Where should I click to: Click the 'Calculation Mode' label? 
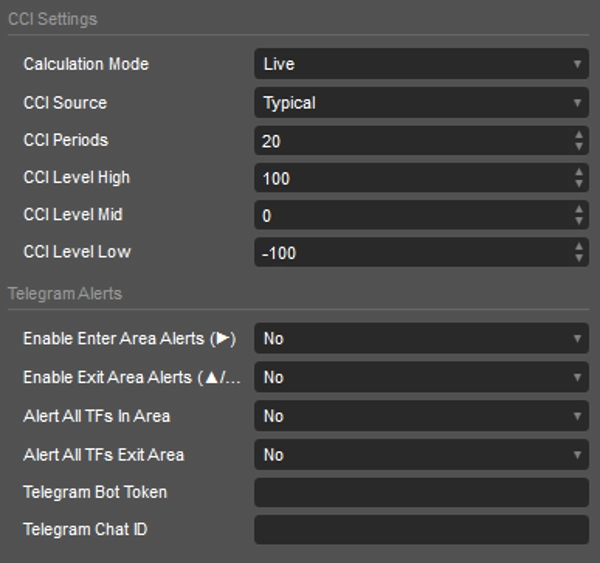tap(86, 64)
